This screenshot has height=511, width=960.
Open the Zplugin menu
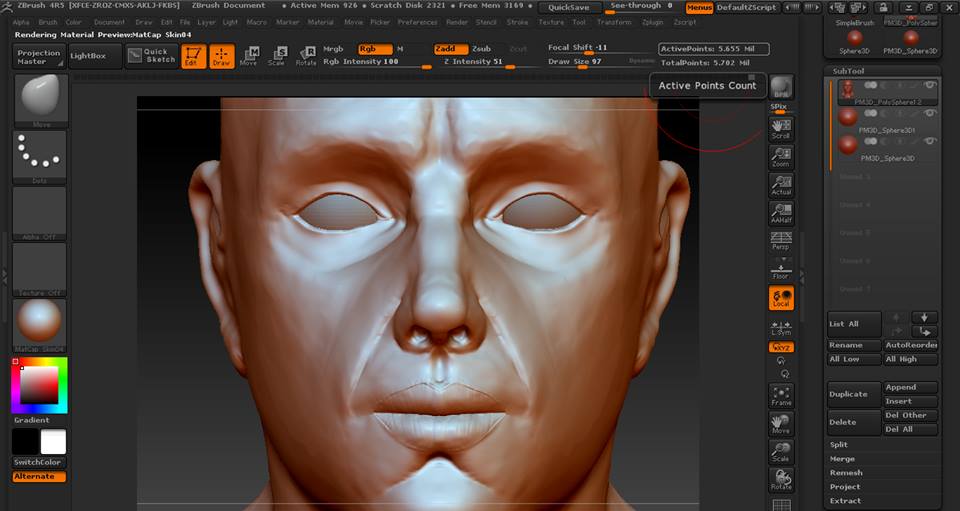pos(652,21)
